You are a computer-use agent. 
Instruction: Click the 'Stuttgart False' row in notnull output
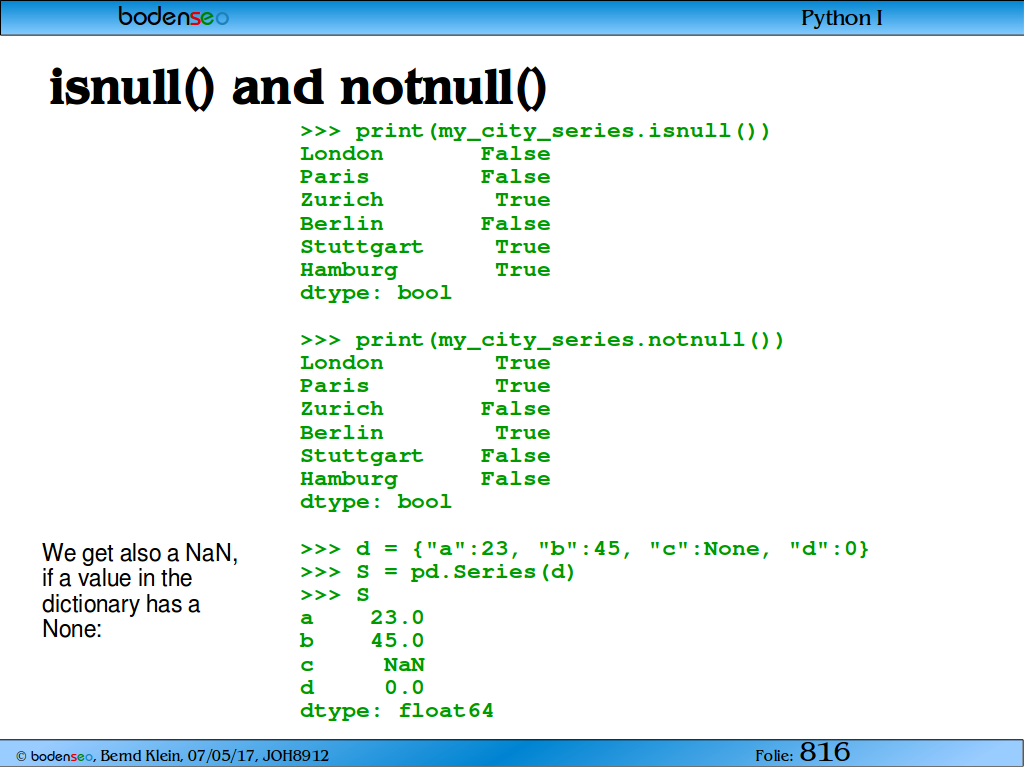click(x=425, y=456)
